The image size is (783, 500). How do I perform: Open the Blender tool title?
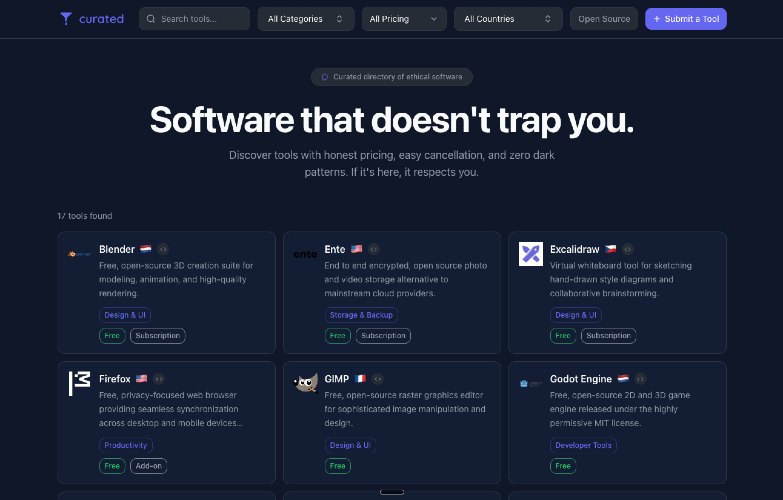point(117,249)
